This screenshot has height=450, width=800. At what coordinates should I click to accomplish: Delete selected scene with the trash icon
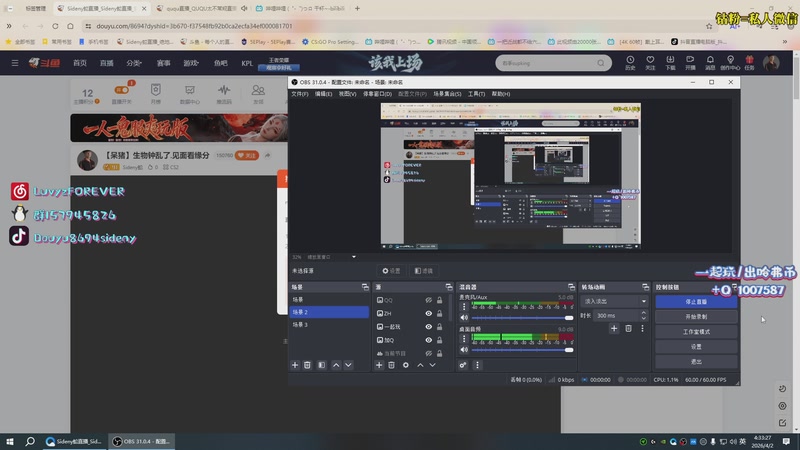307,365
